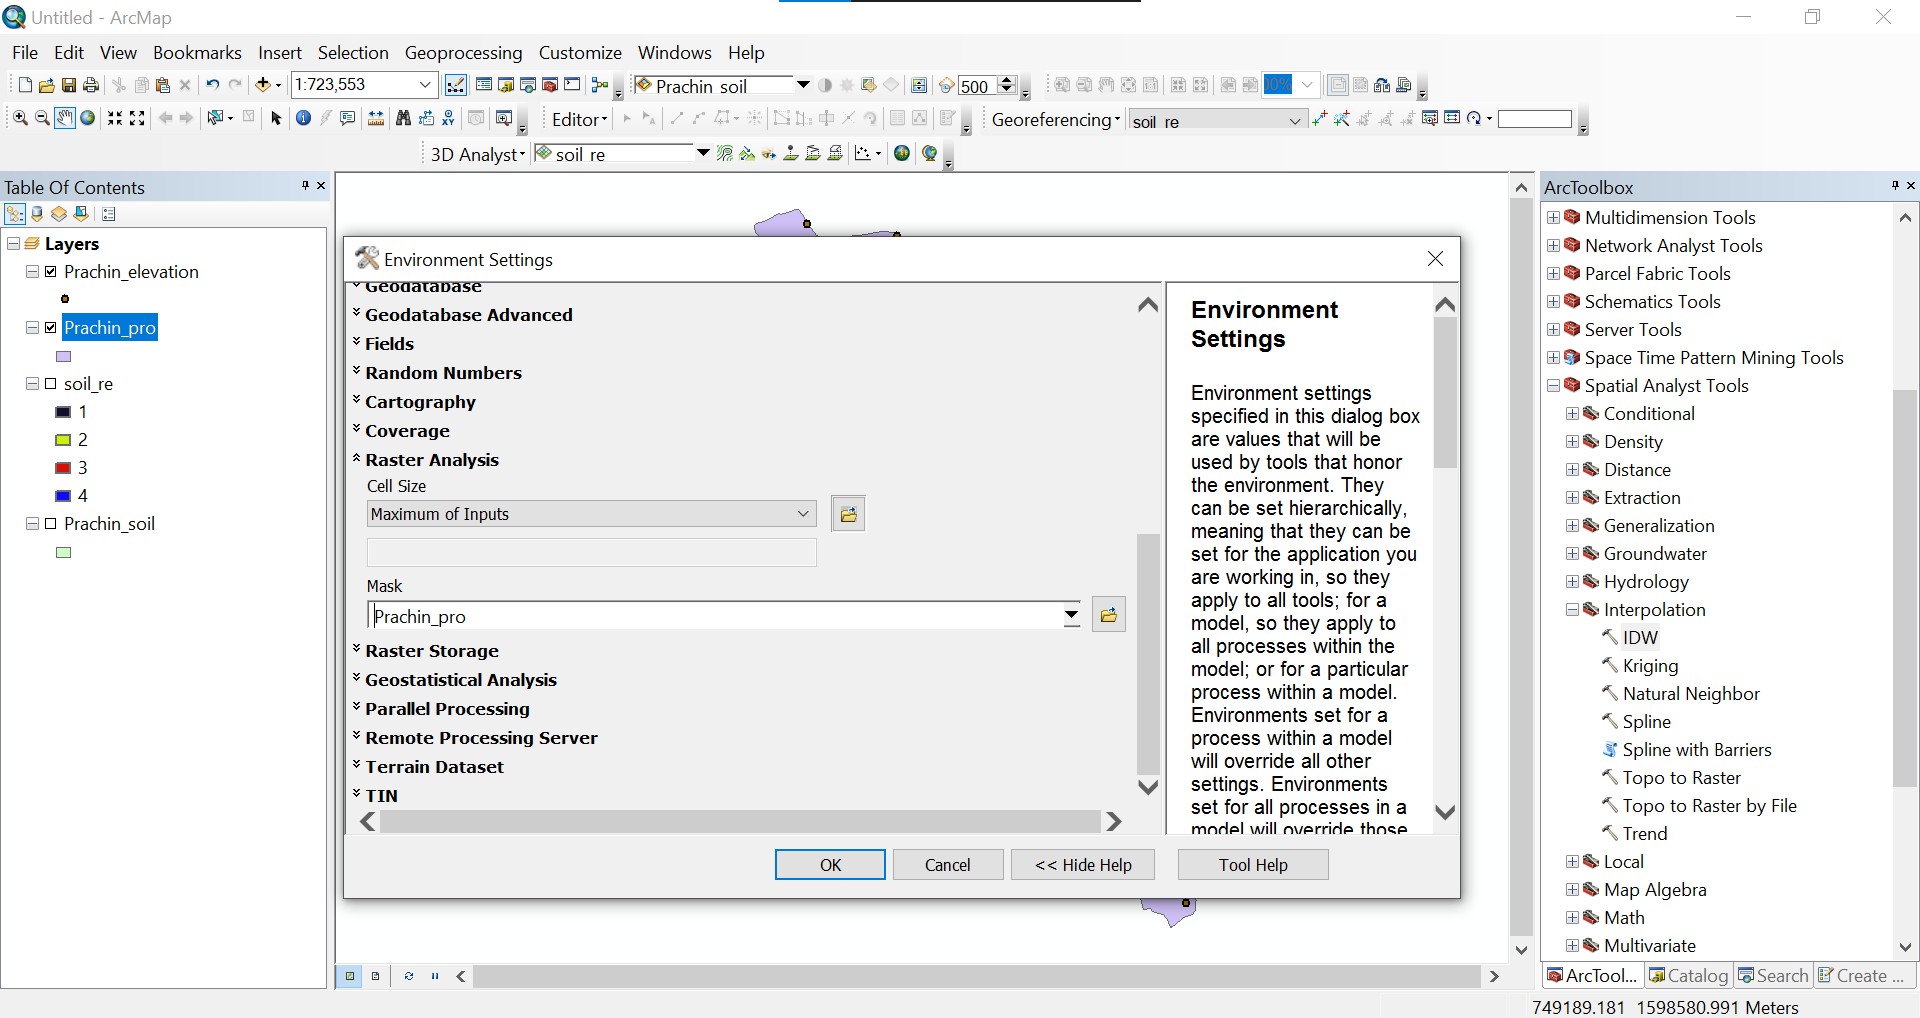Click List By Selection icon
Screen dimensions: 1920x1018
81,213
